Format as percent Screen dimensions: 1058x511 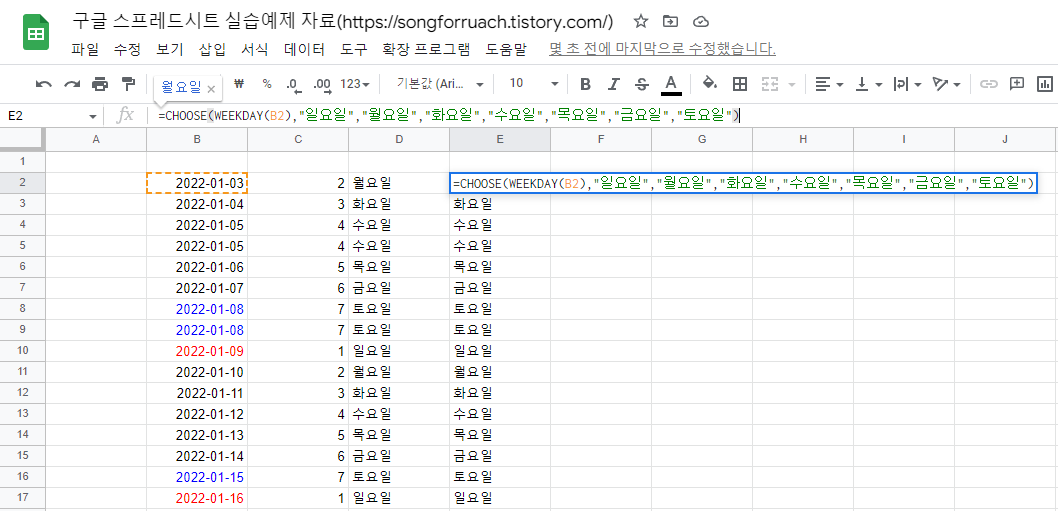click(x=267, y=84)
